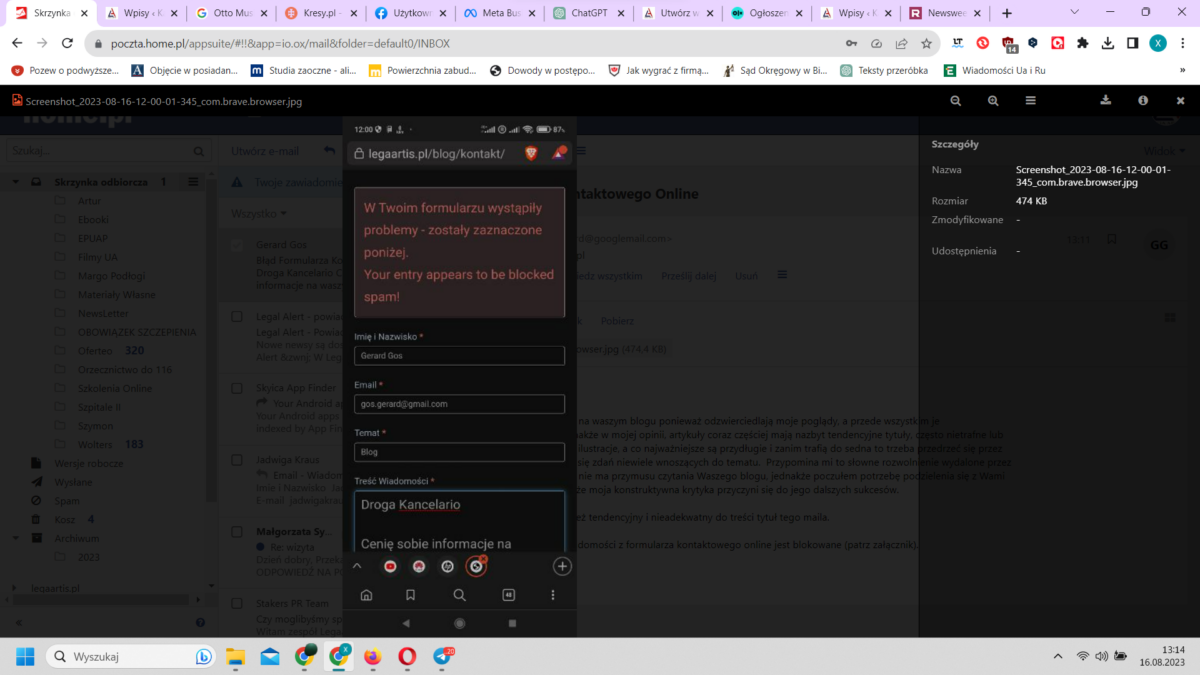This screenshot has height=675, width=1200.
Task: Click the Windows taskbar Wyszukaj search box
Action: [130, 656]
